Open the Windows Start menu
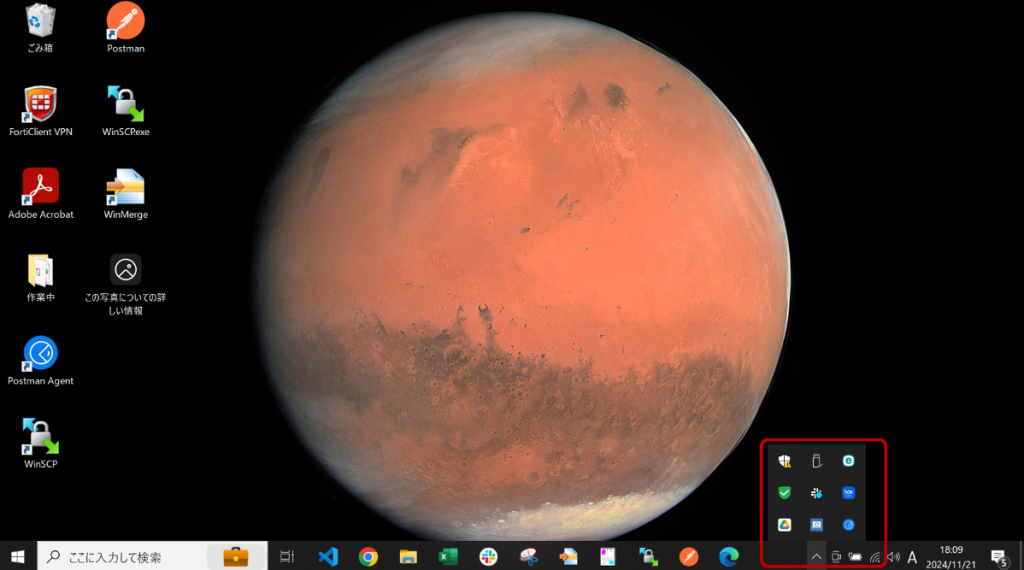The width and height of the screenshot is (1024, 570). [x=18, y=557]
